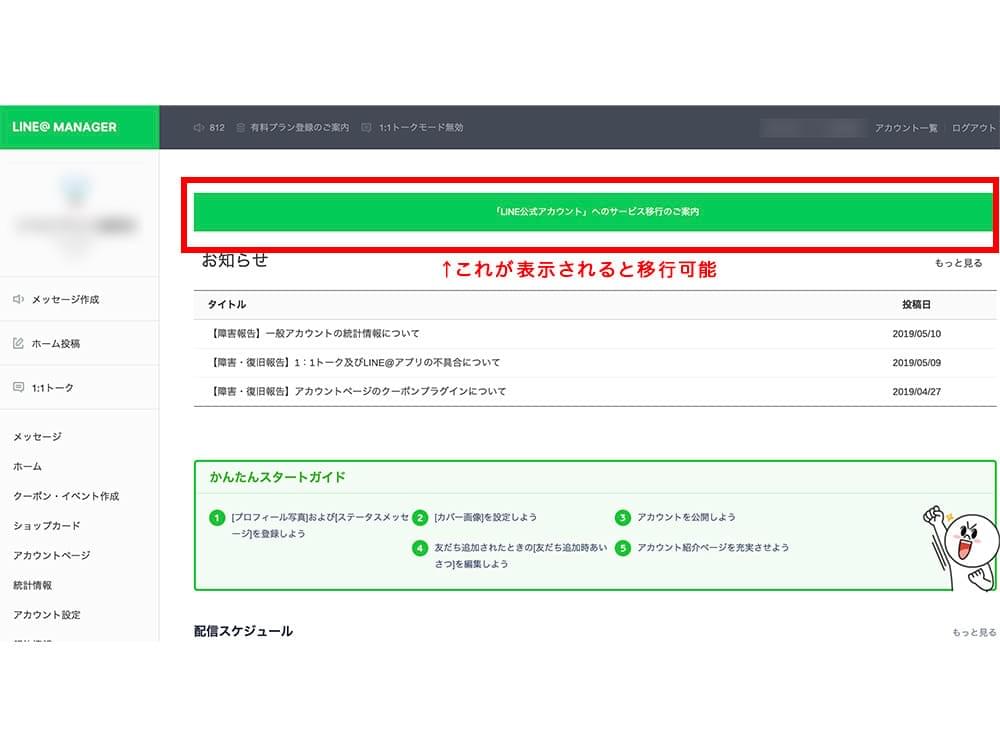This screenshot has height=750, width=1000.
Task: Click the chat icon before 1:1トークモード無効
Action: click(366, 128)
